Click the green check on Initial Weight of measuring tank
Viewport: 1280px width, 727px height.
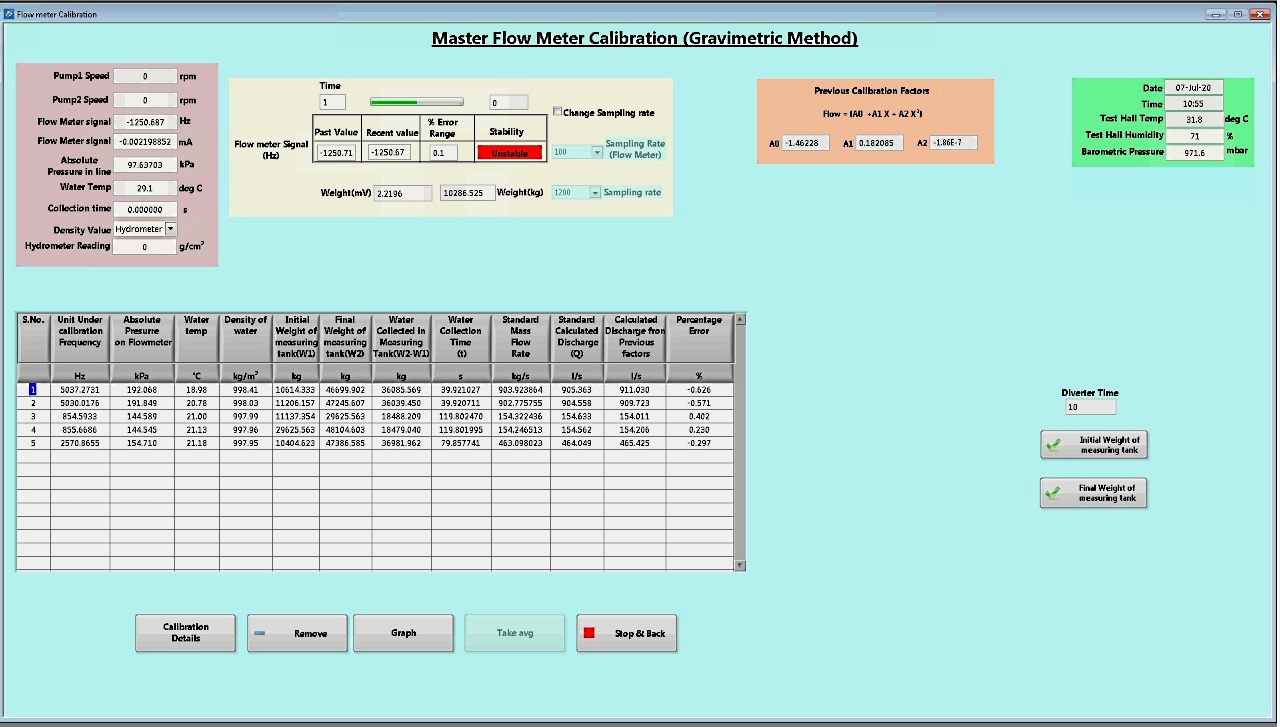click(x=1056, y=444)
